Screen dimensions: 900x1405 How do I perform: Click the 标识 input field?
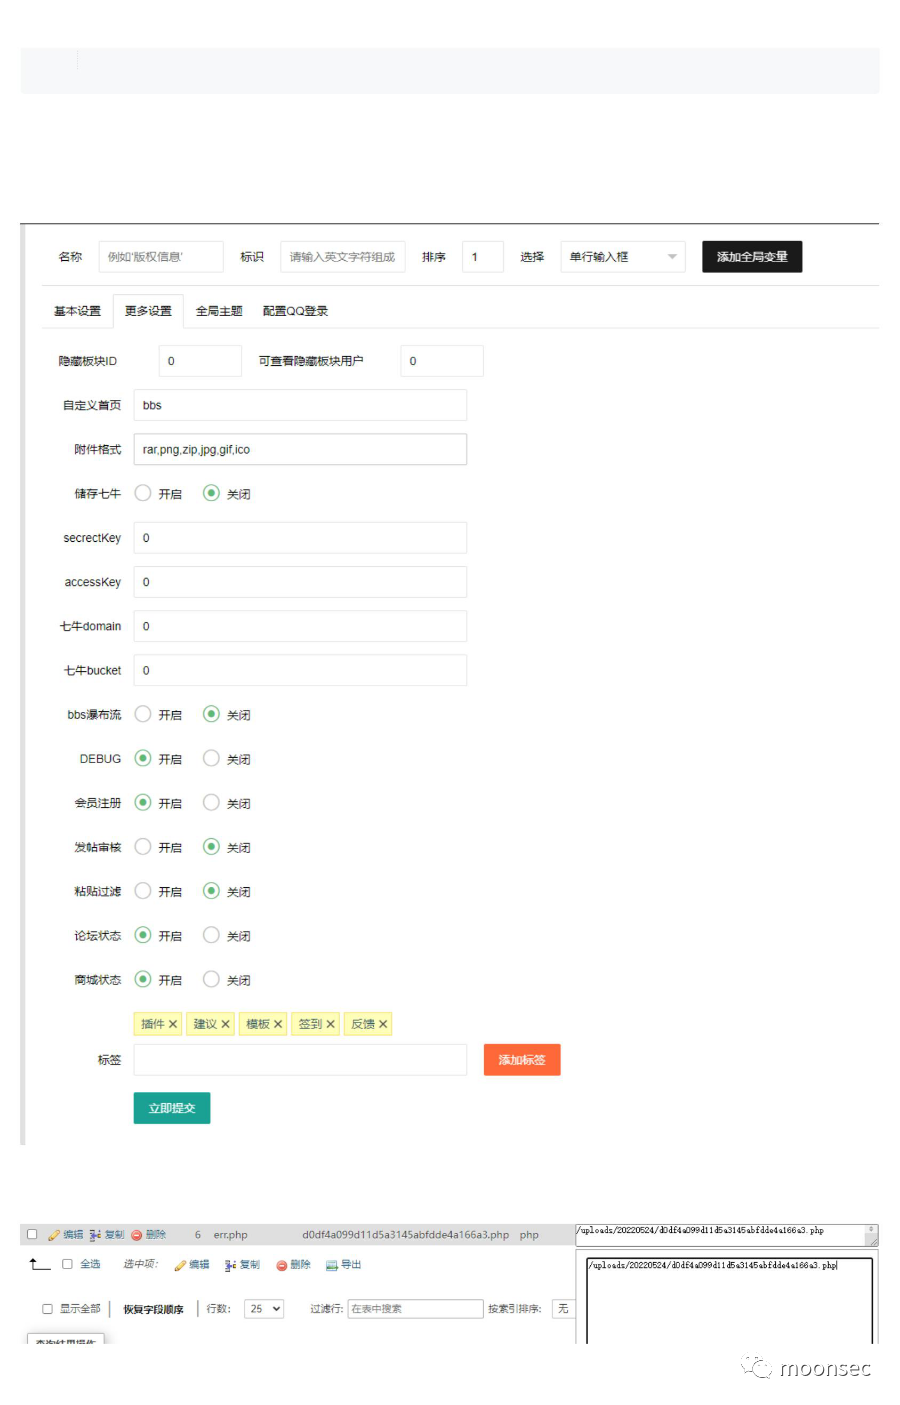343,257
